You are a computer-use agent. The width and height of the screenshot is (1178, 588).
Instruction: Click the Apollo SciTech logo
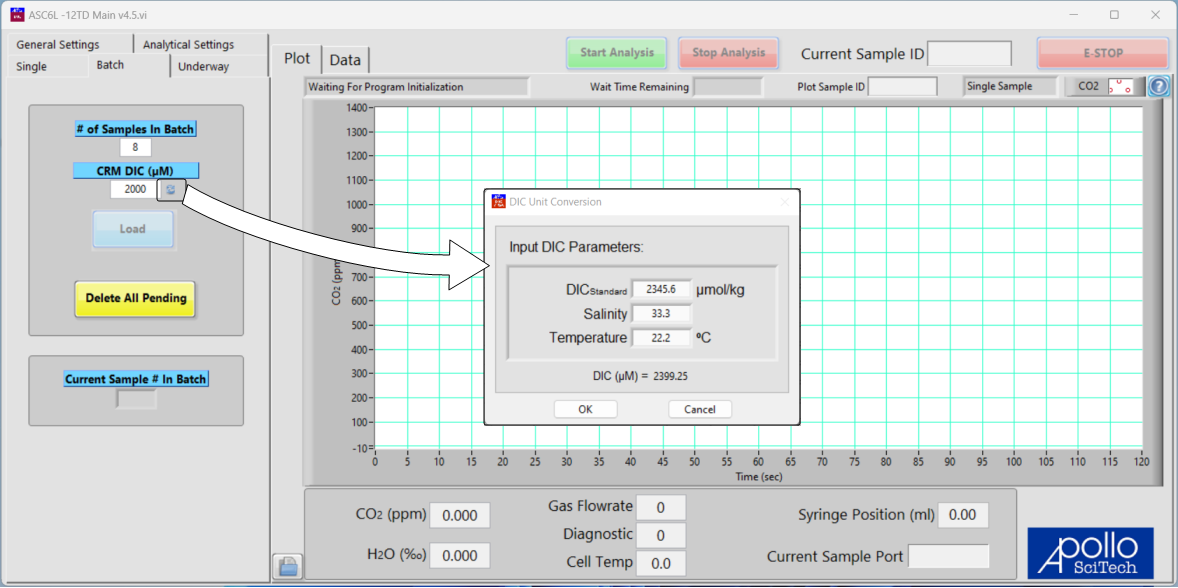tap(1090, 552)
